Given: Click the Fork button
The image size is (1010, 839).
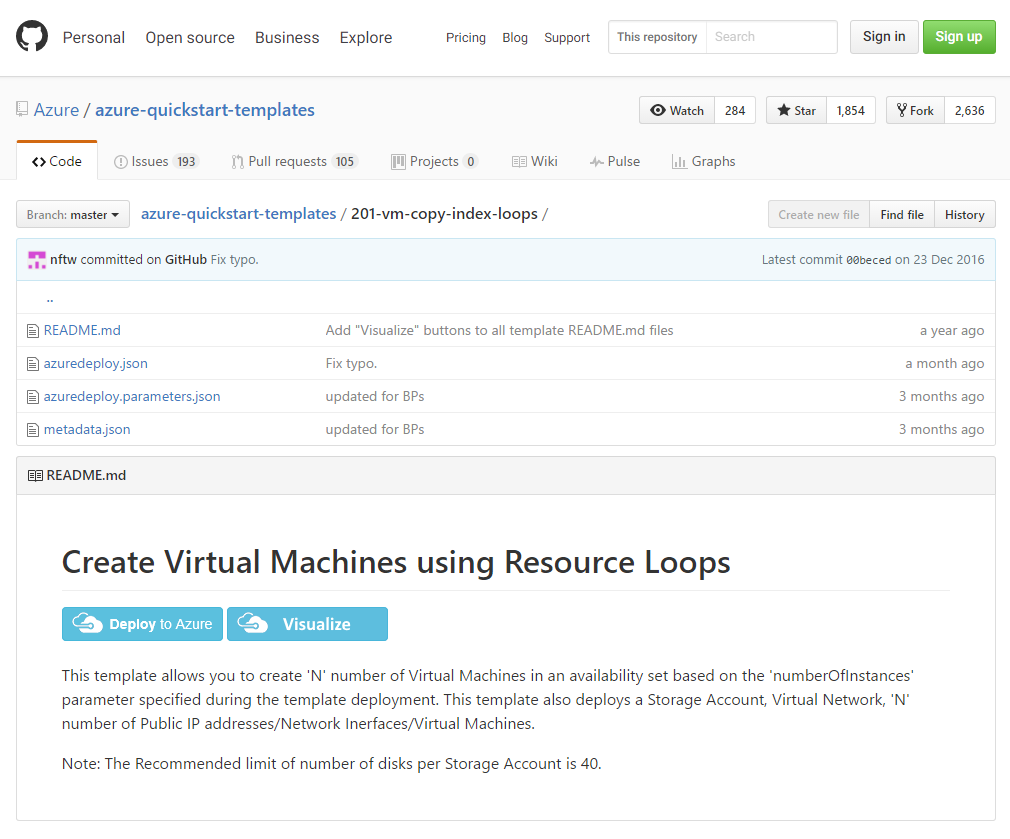Looking at the screenshot, I should [915, 110].
